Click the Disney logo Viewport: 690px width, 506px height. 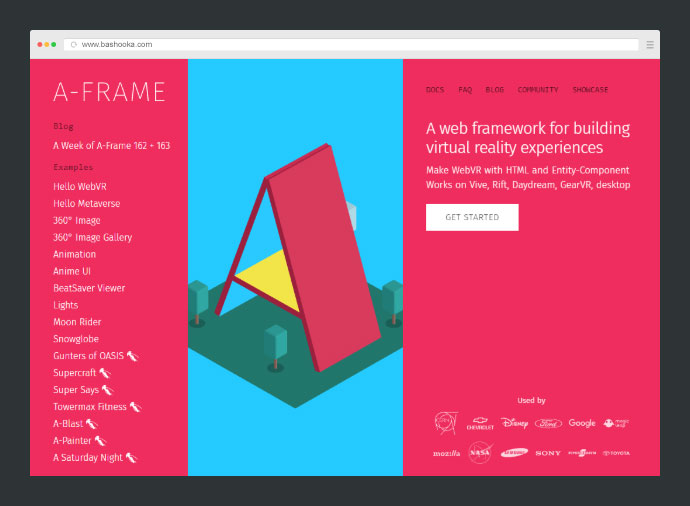(x=514, y=423)
